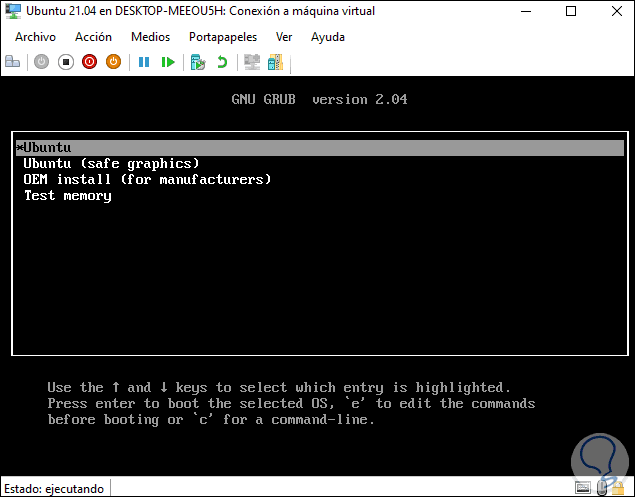
Task: Select Test memory GRUB entry
Action: click(x=68, y=196)
